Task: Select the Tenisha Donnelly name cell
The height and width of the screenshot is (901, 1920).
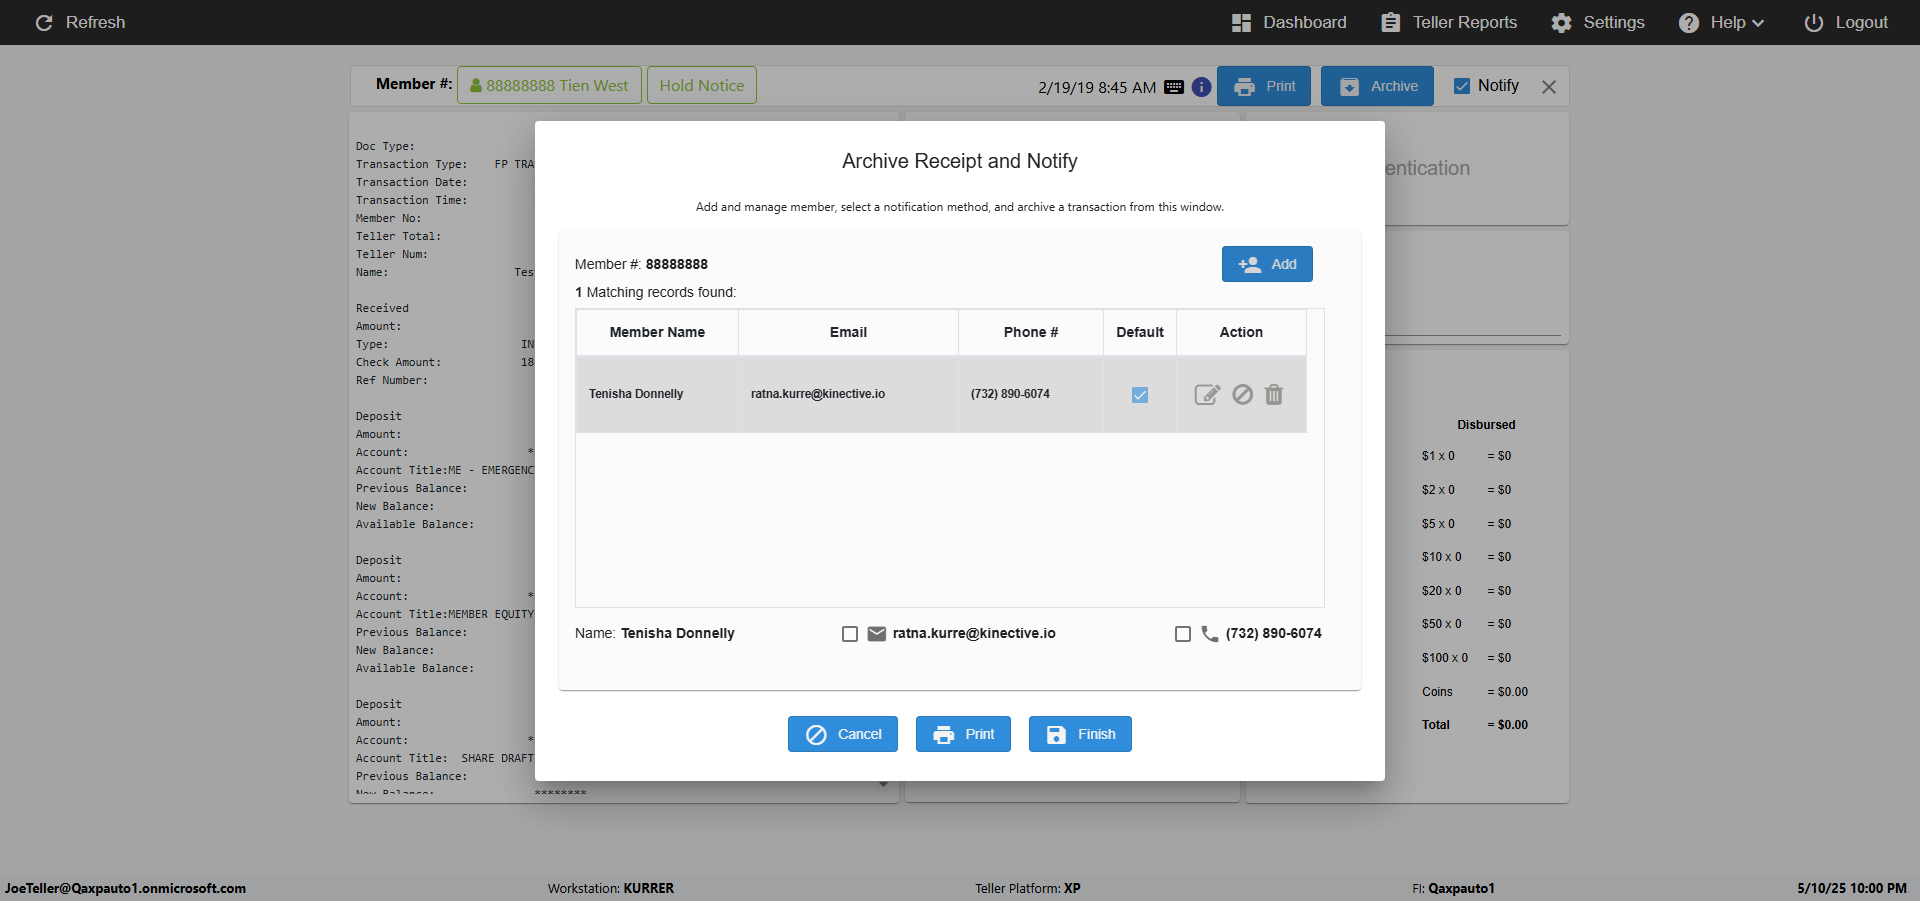Action: point(657,394)
